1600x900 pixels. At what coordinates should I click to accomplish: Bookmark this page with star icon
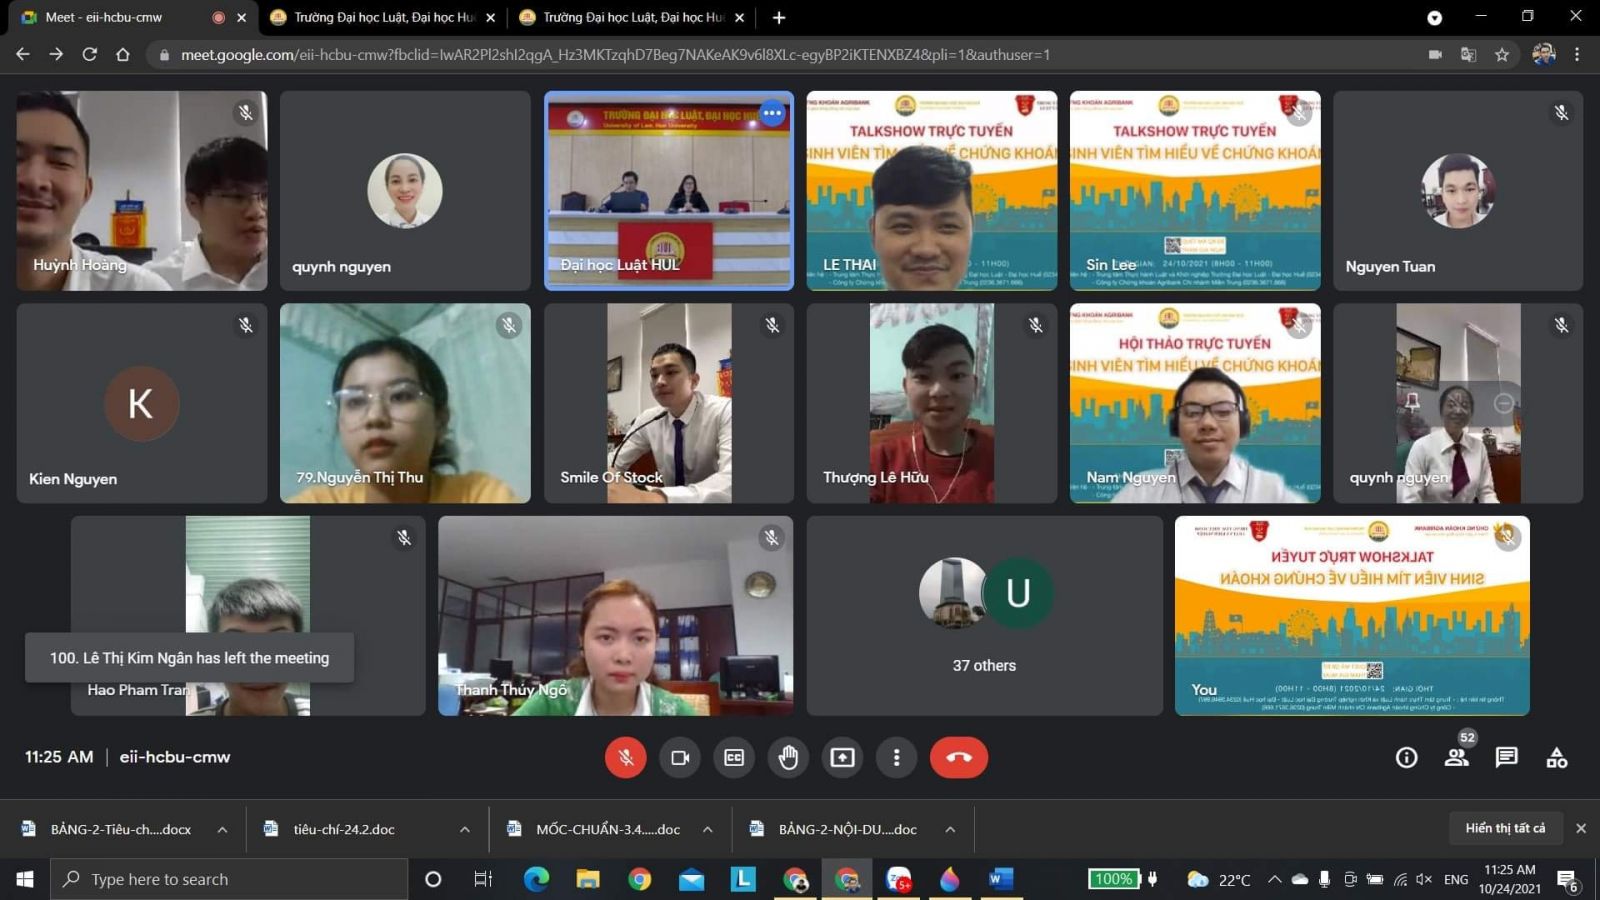(1501, 55)
